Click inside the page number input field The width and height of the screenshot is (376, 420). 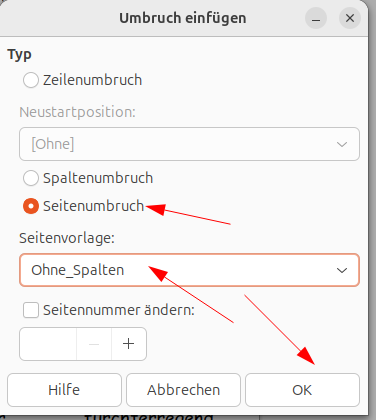coord(48,344)
